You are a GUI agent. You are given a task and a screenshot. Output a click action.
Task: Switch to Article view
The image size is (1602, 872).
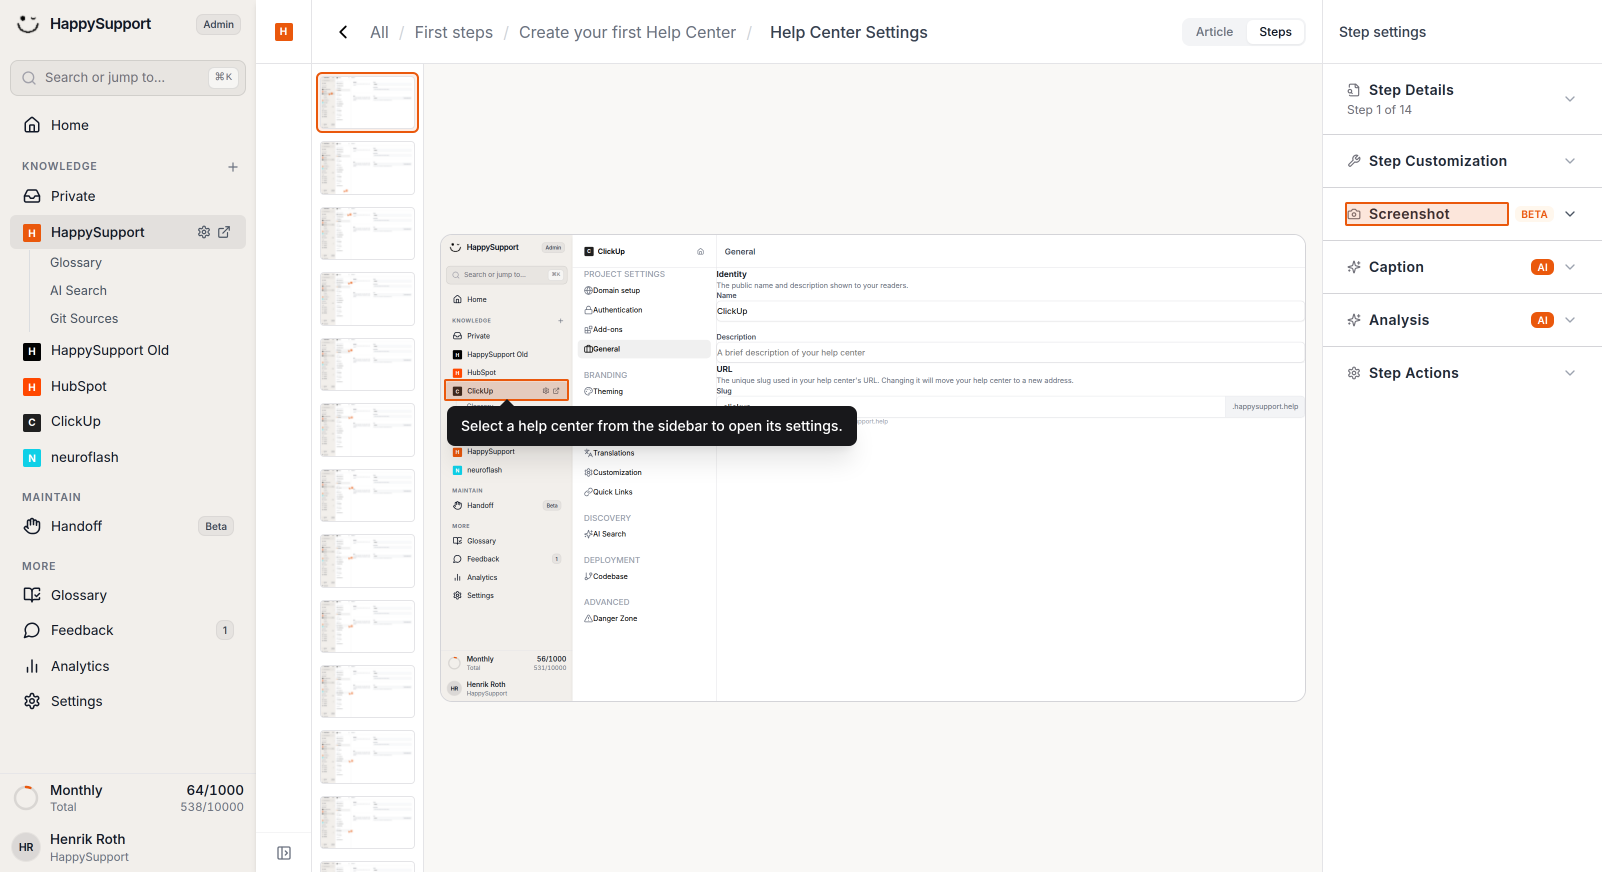pyautogui.click(x=1214, y=32)
